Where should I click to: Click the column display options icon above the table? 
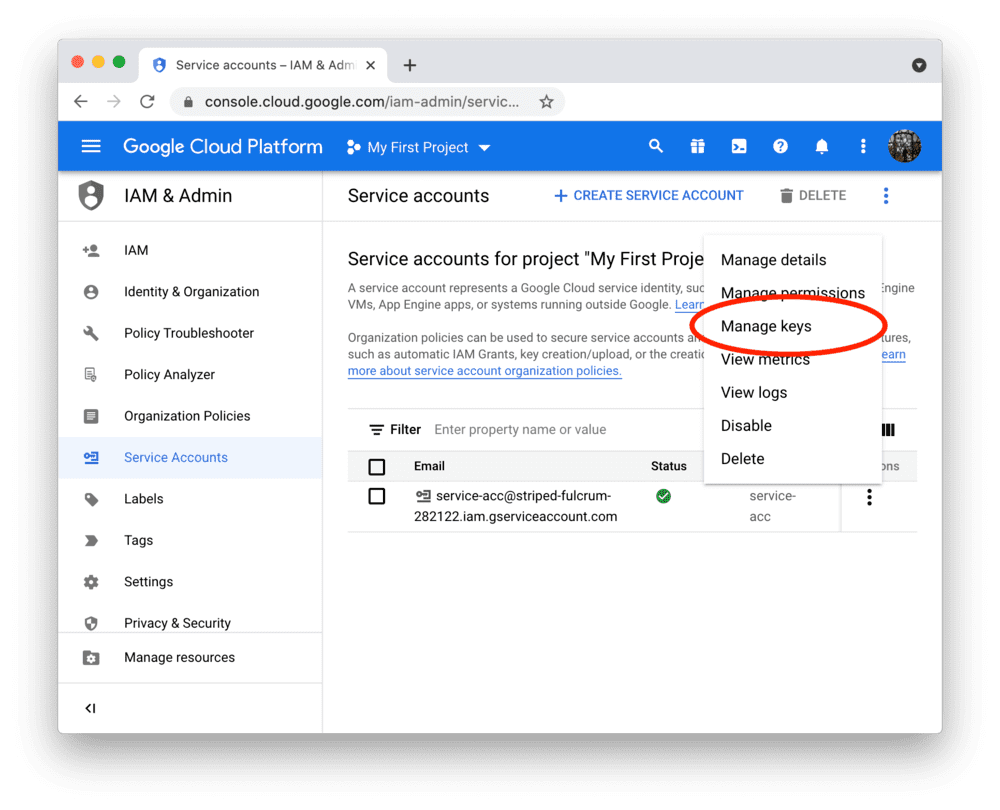pos(888,429)
